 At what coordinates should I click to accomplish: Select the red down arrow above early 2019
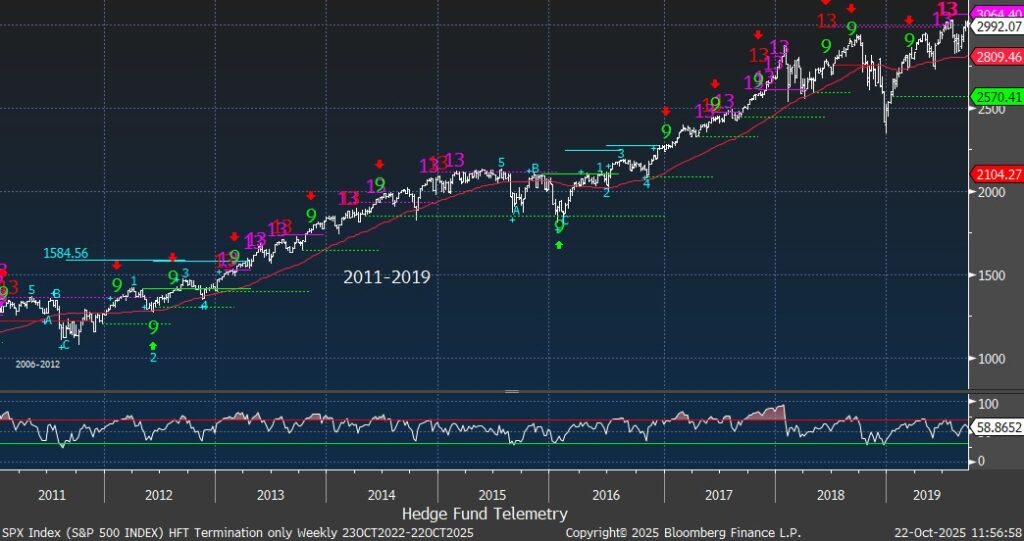point(908,20)
